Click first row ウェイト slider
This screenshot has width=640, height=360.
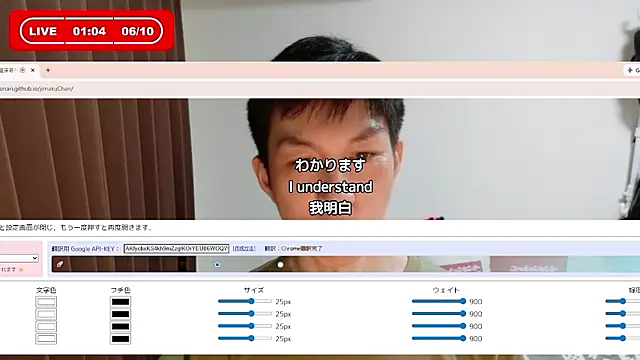[x=439, y=301]
